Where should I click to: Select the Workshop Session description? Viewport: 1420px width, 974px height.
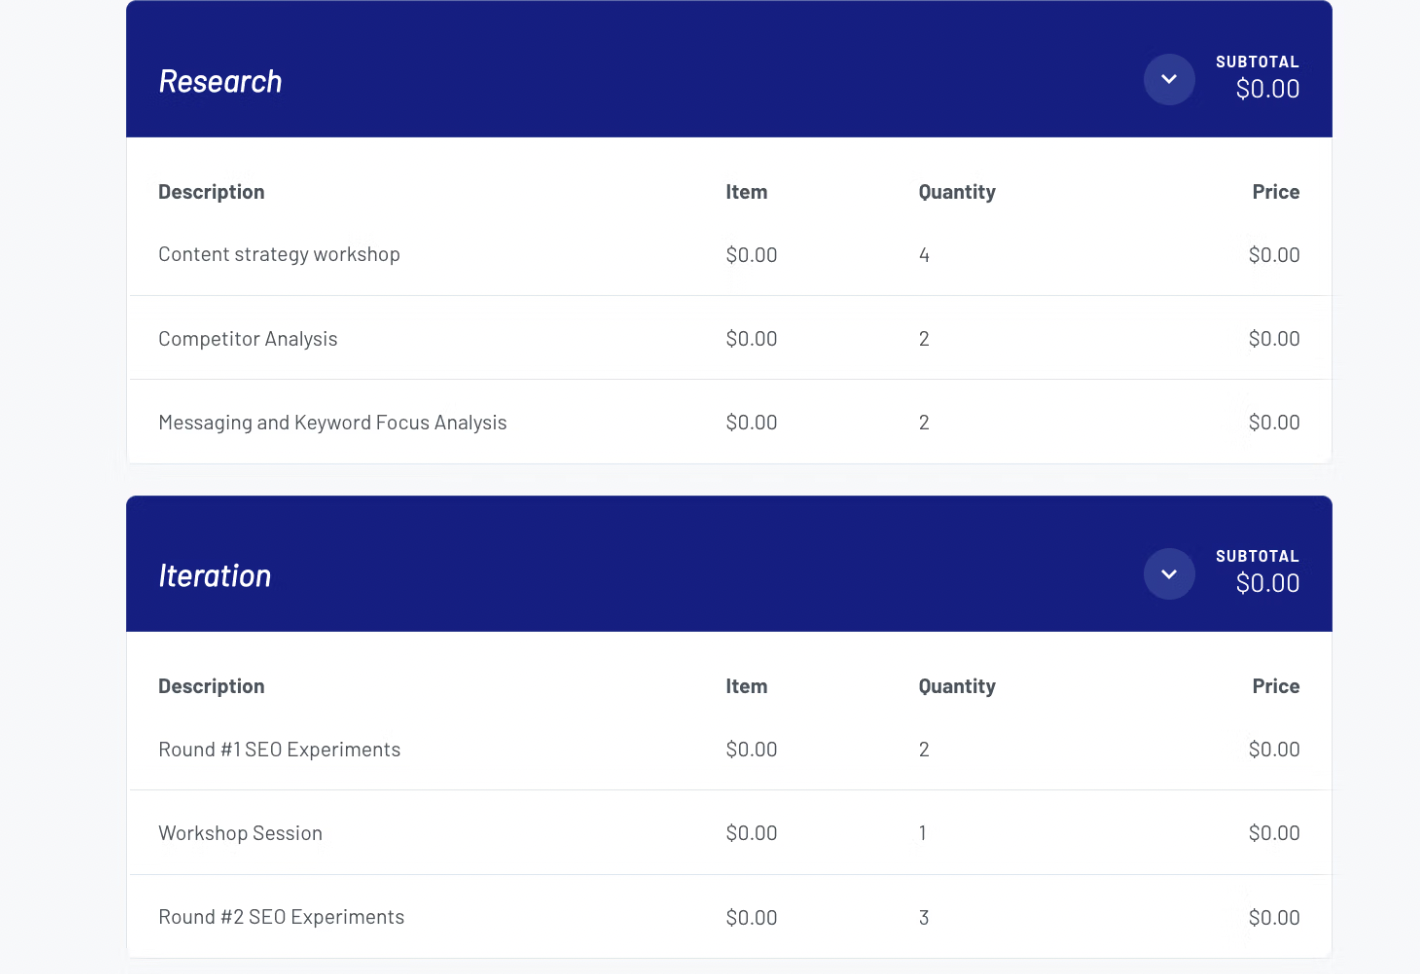point(240,834)
